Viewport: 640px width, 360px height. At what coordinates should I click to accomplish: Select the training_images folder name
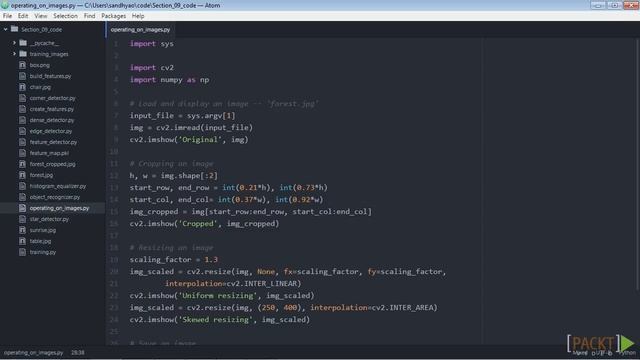[x=49, y=54]
